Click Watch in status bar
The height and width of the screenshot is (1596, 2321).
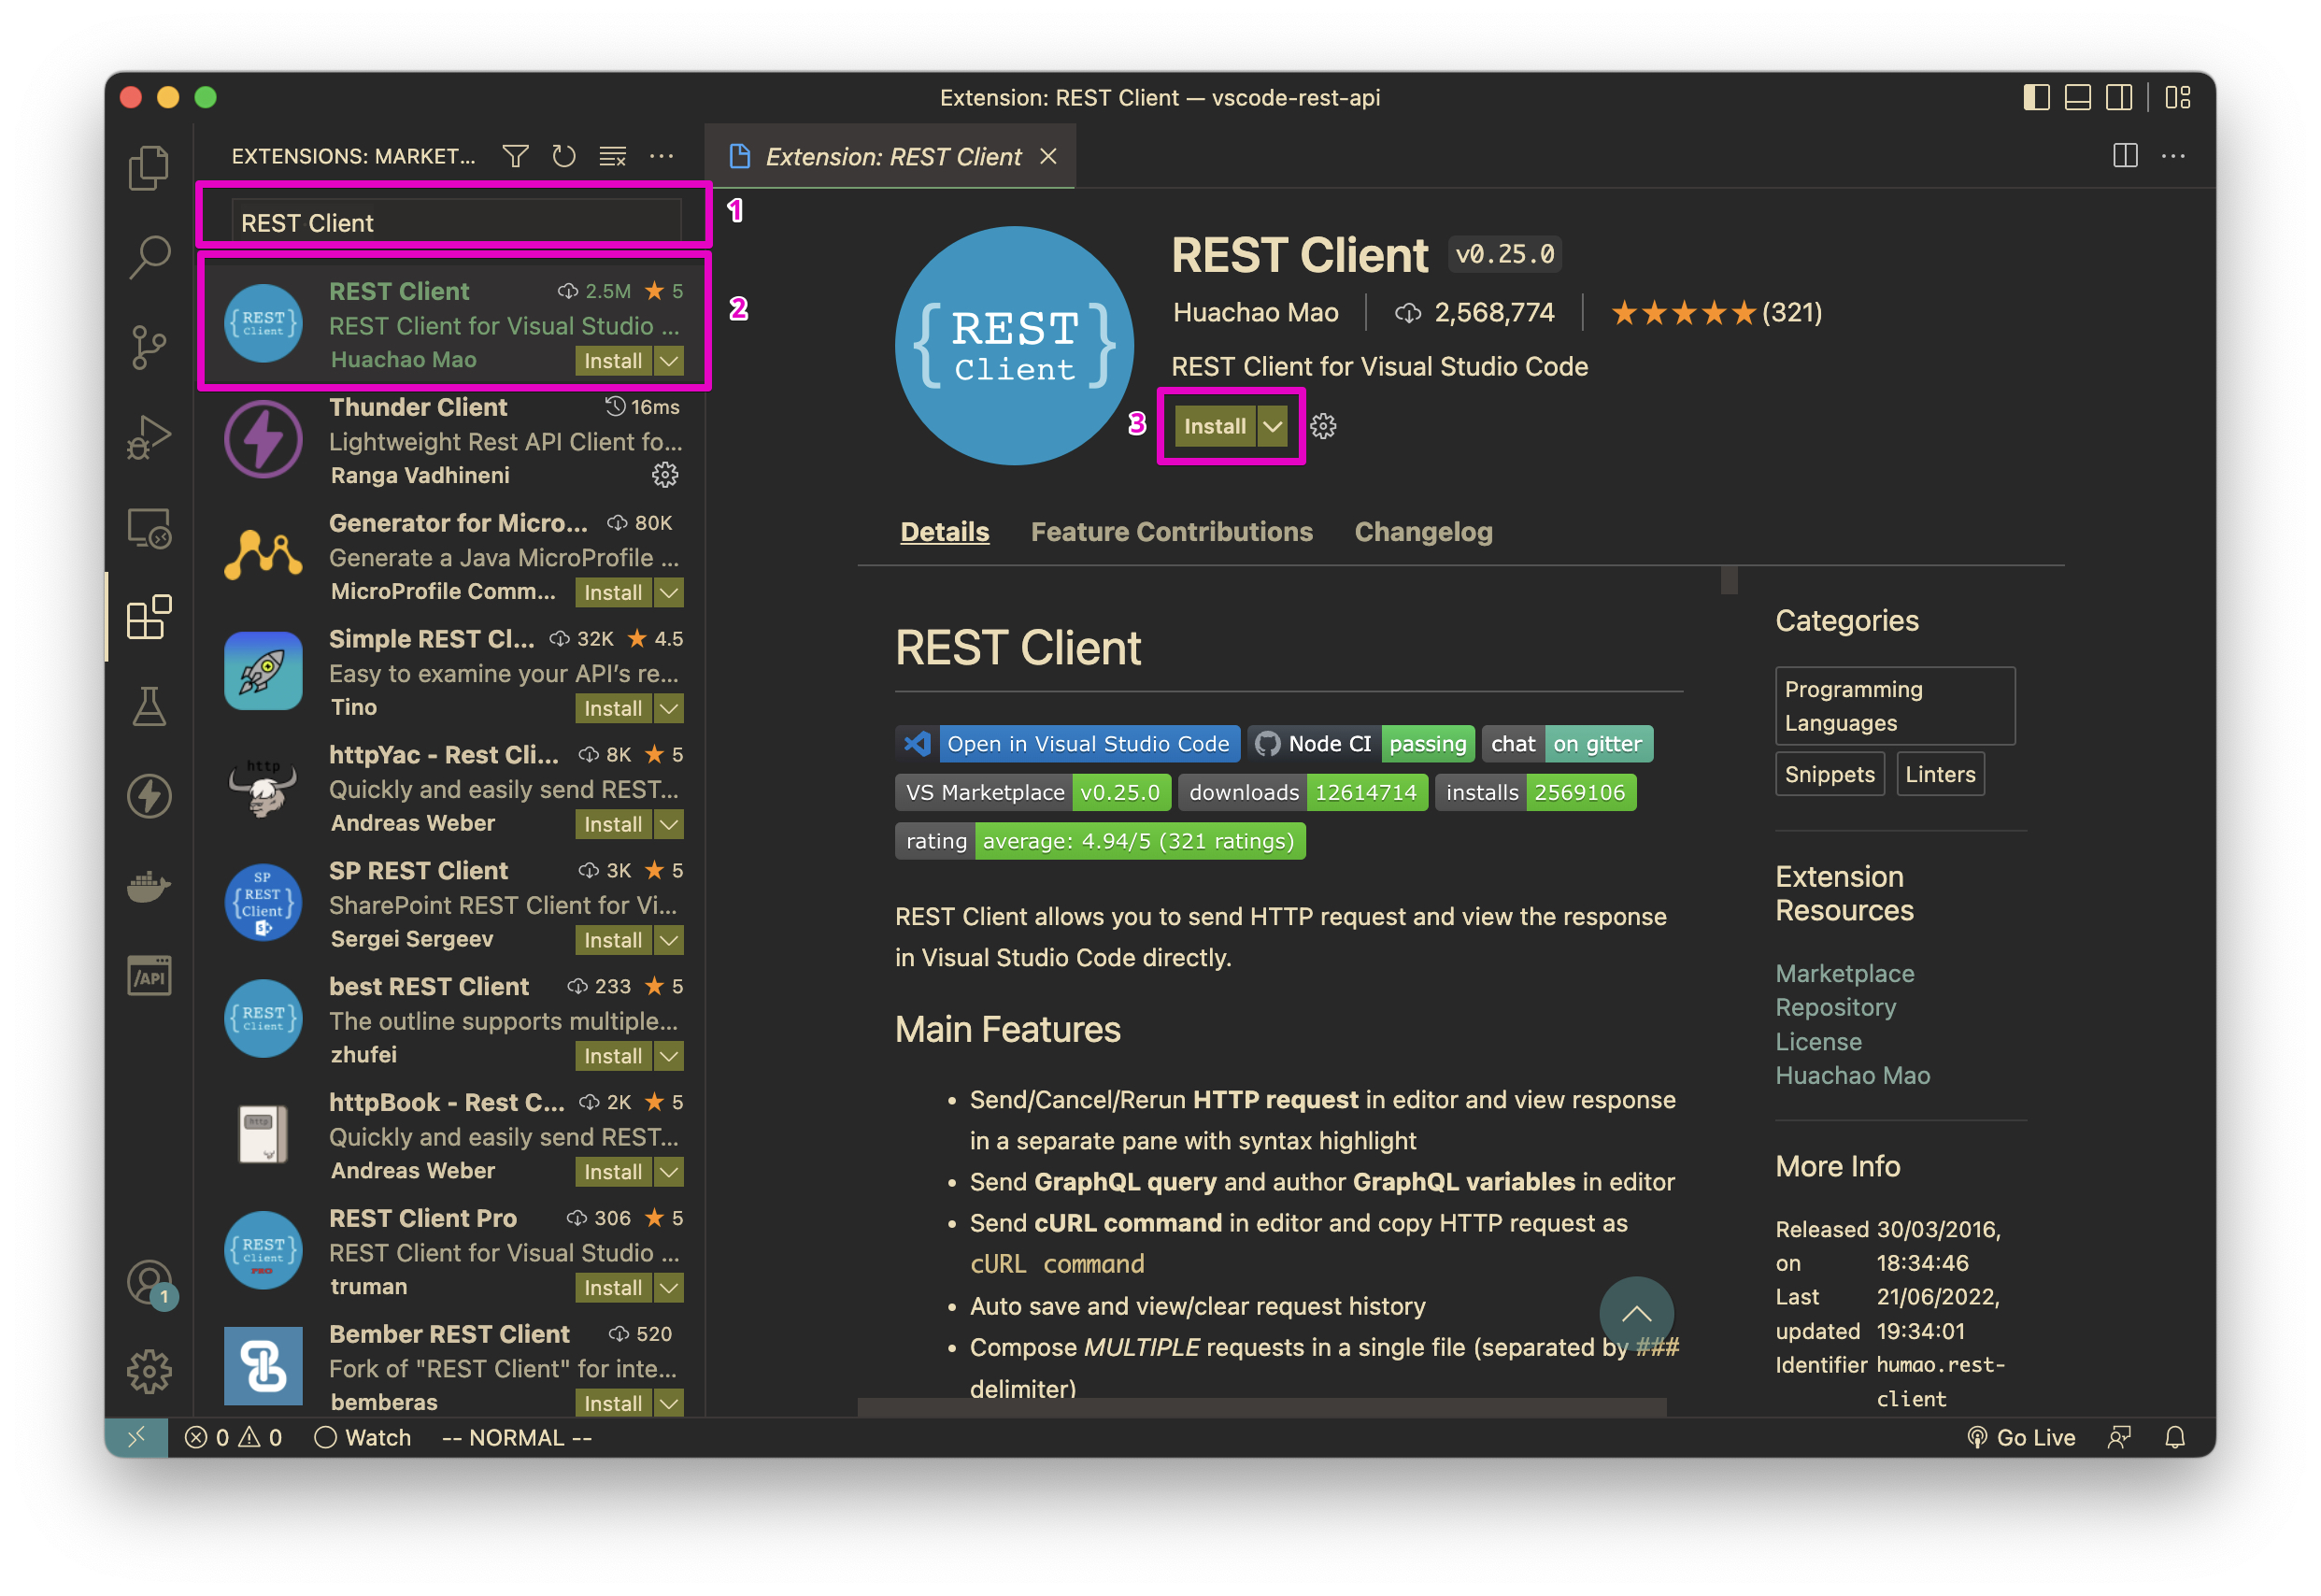(362, 1437)
